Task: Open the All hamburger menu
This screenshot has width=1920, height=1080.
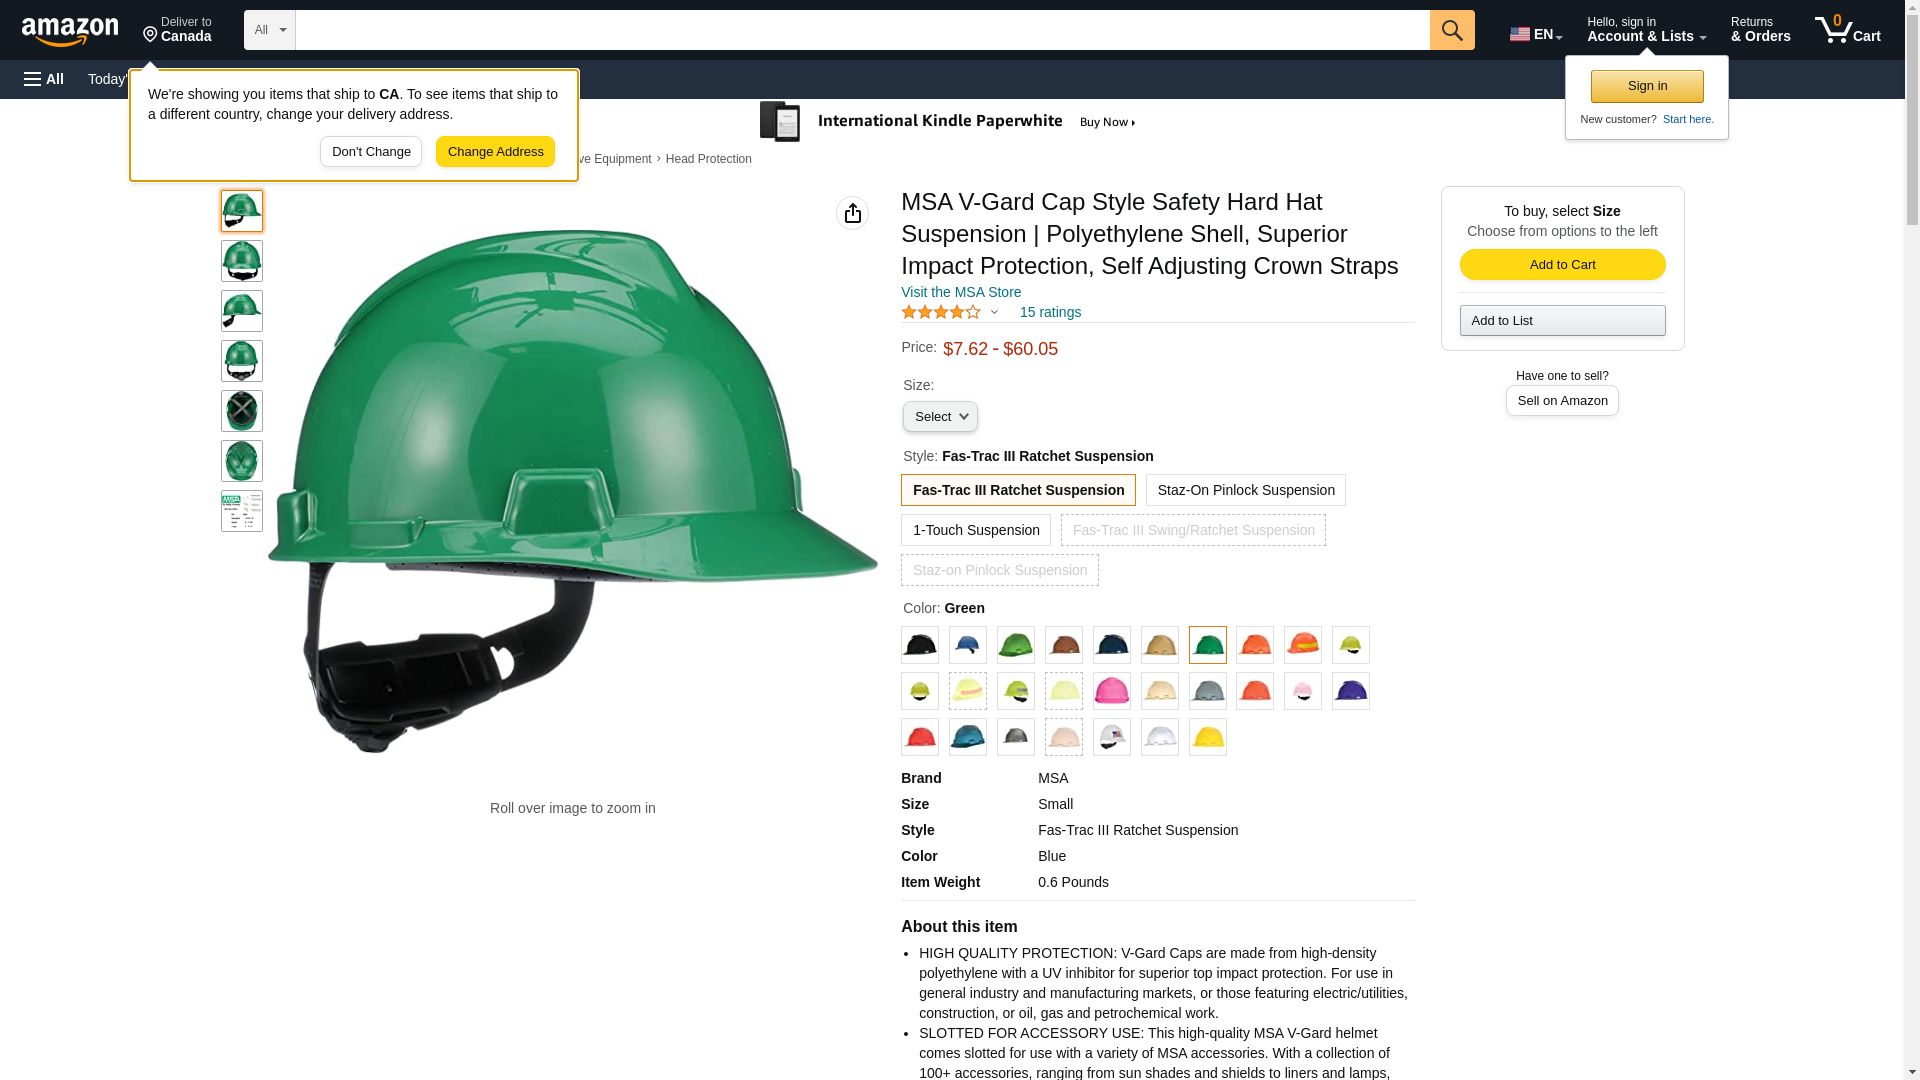Action: click(x=44, y=79)
